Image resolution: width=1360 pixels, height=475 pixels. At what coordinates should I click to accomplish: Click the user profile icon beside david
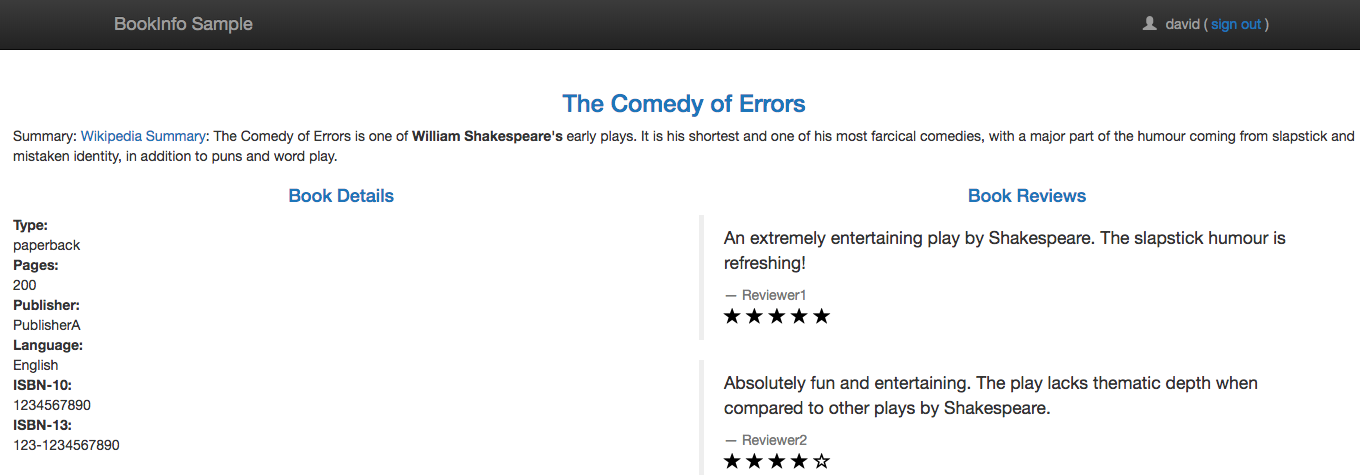pos(1149,24)
